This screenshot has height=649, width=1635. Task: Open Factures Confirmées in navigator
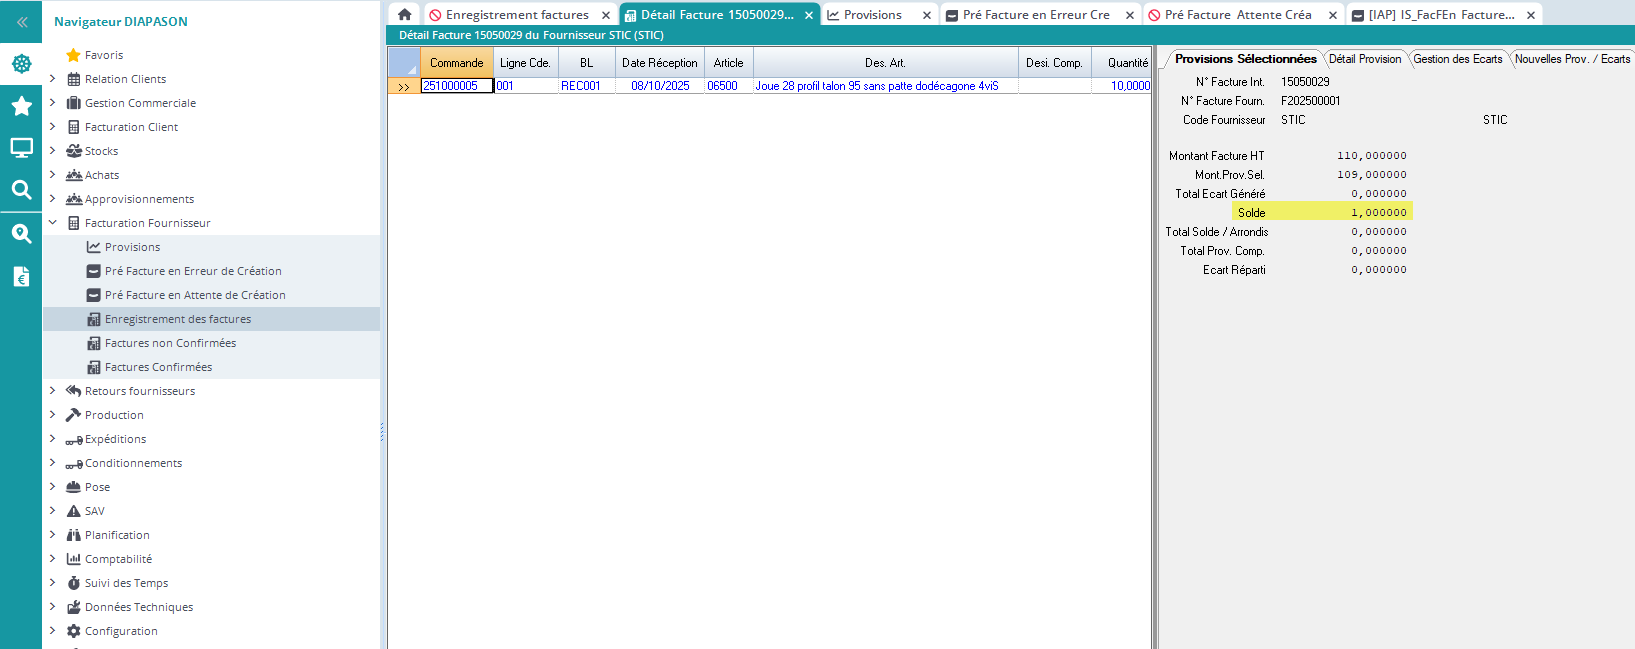point(158,367)
